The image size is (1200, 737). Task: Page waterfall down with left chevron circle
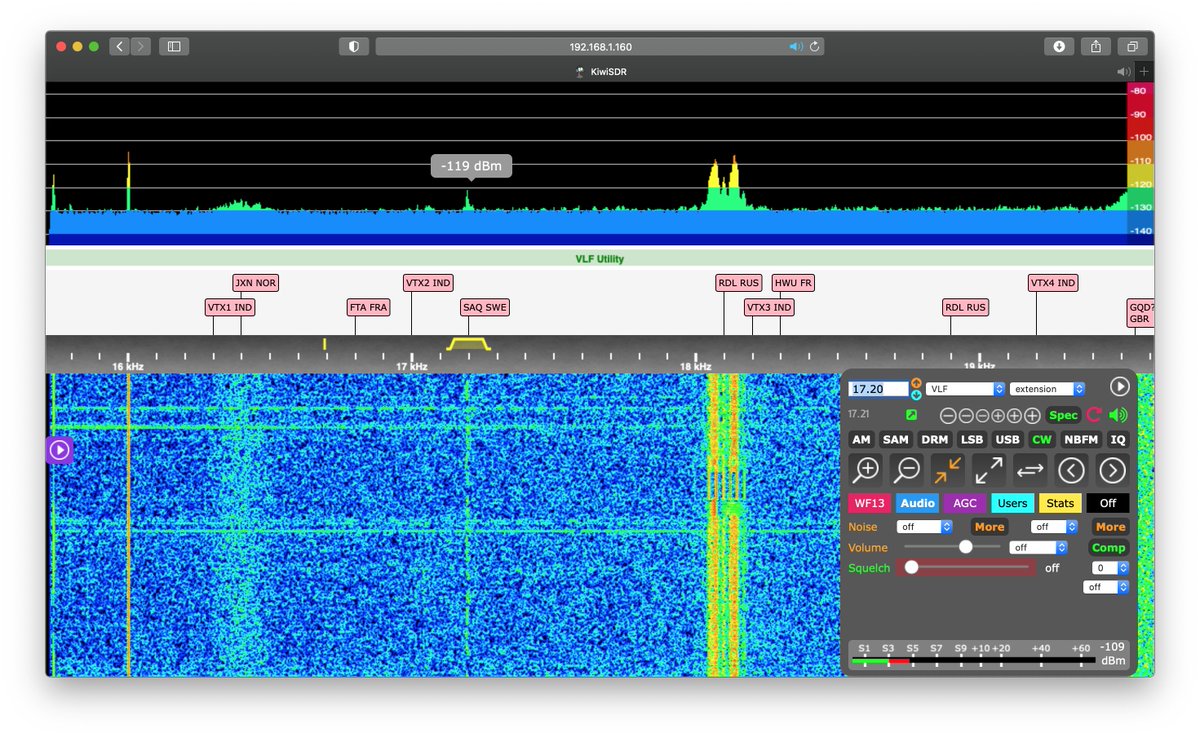[1071, 469]
